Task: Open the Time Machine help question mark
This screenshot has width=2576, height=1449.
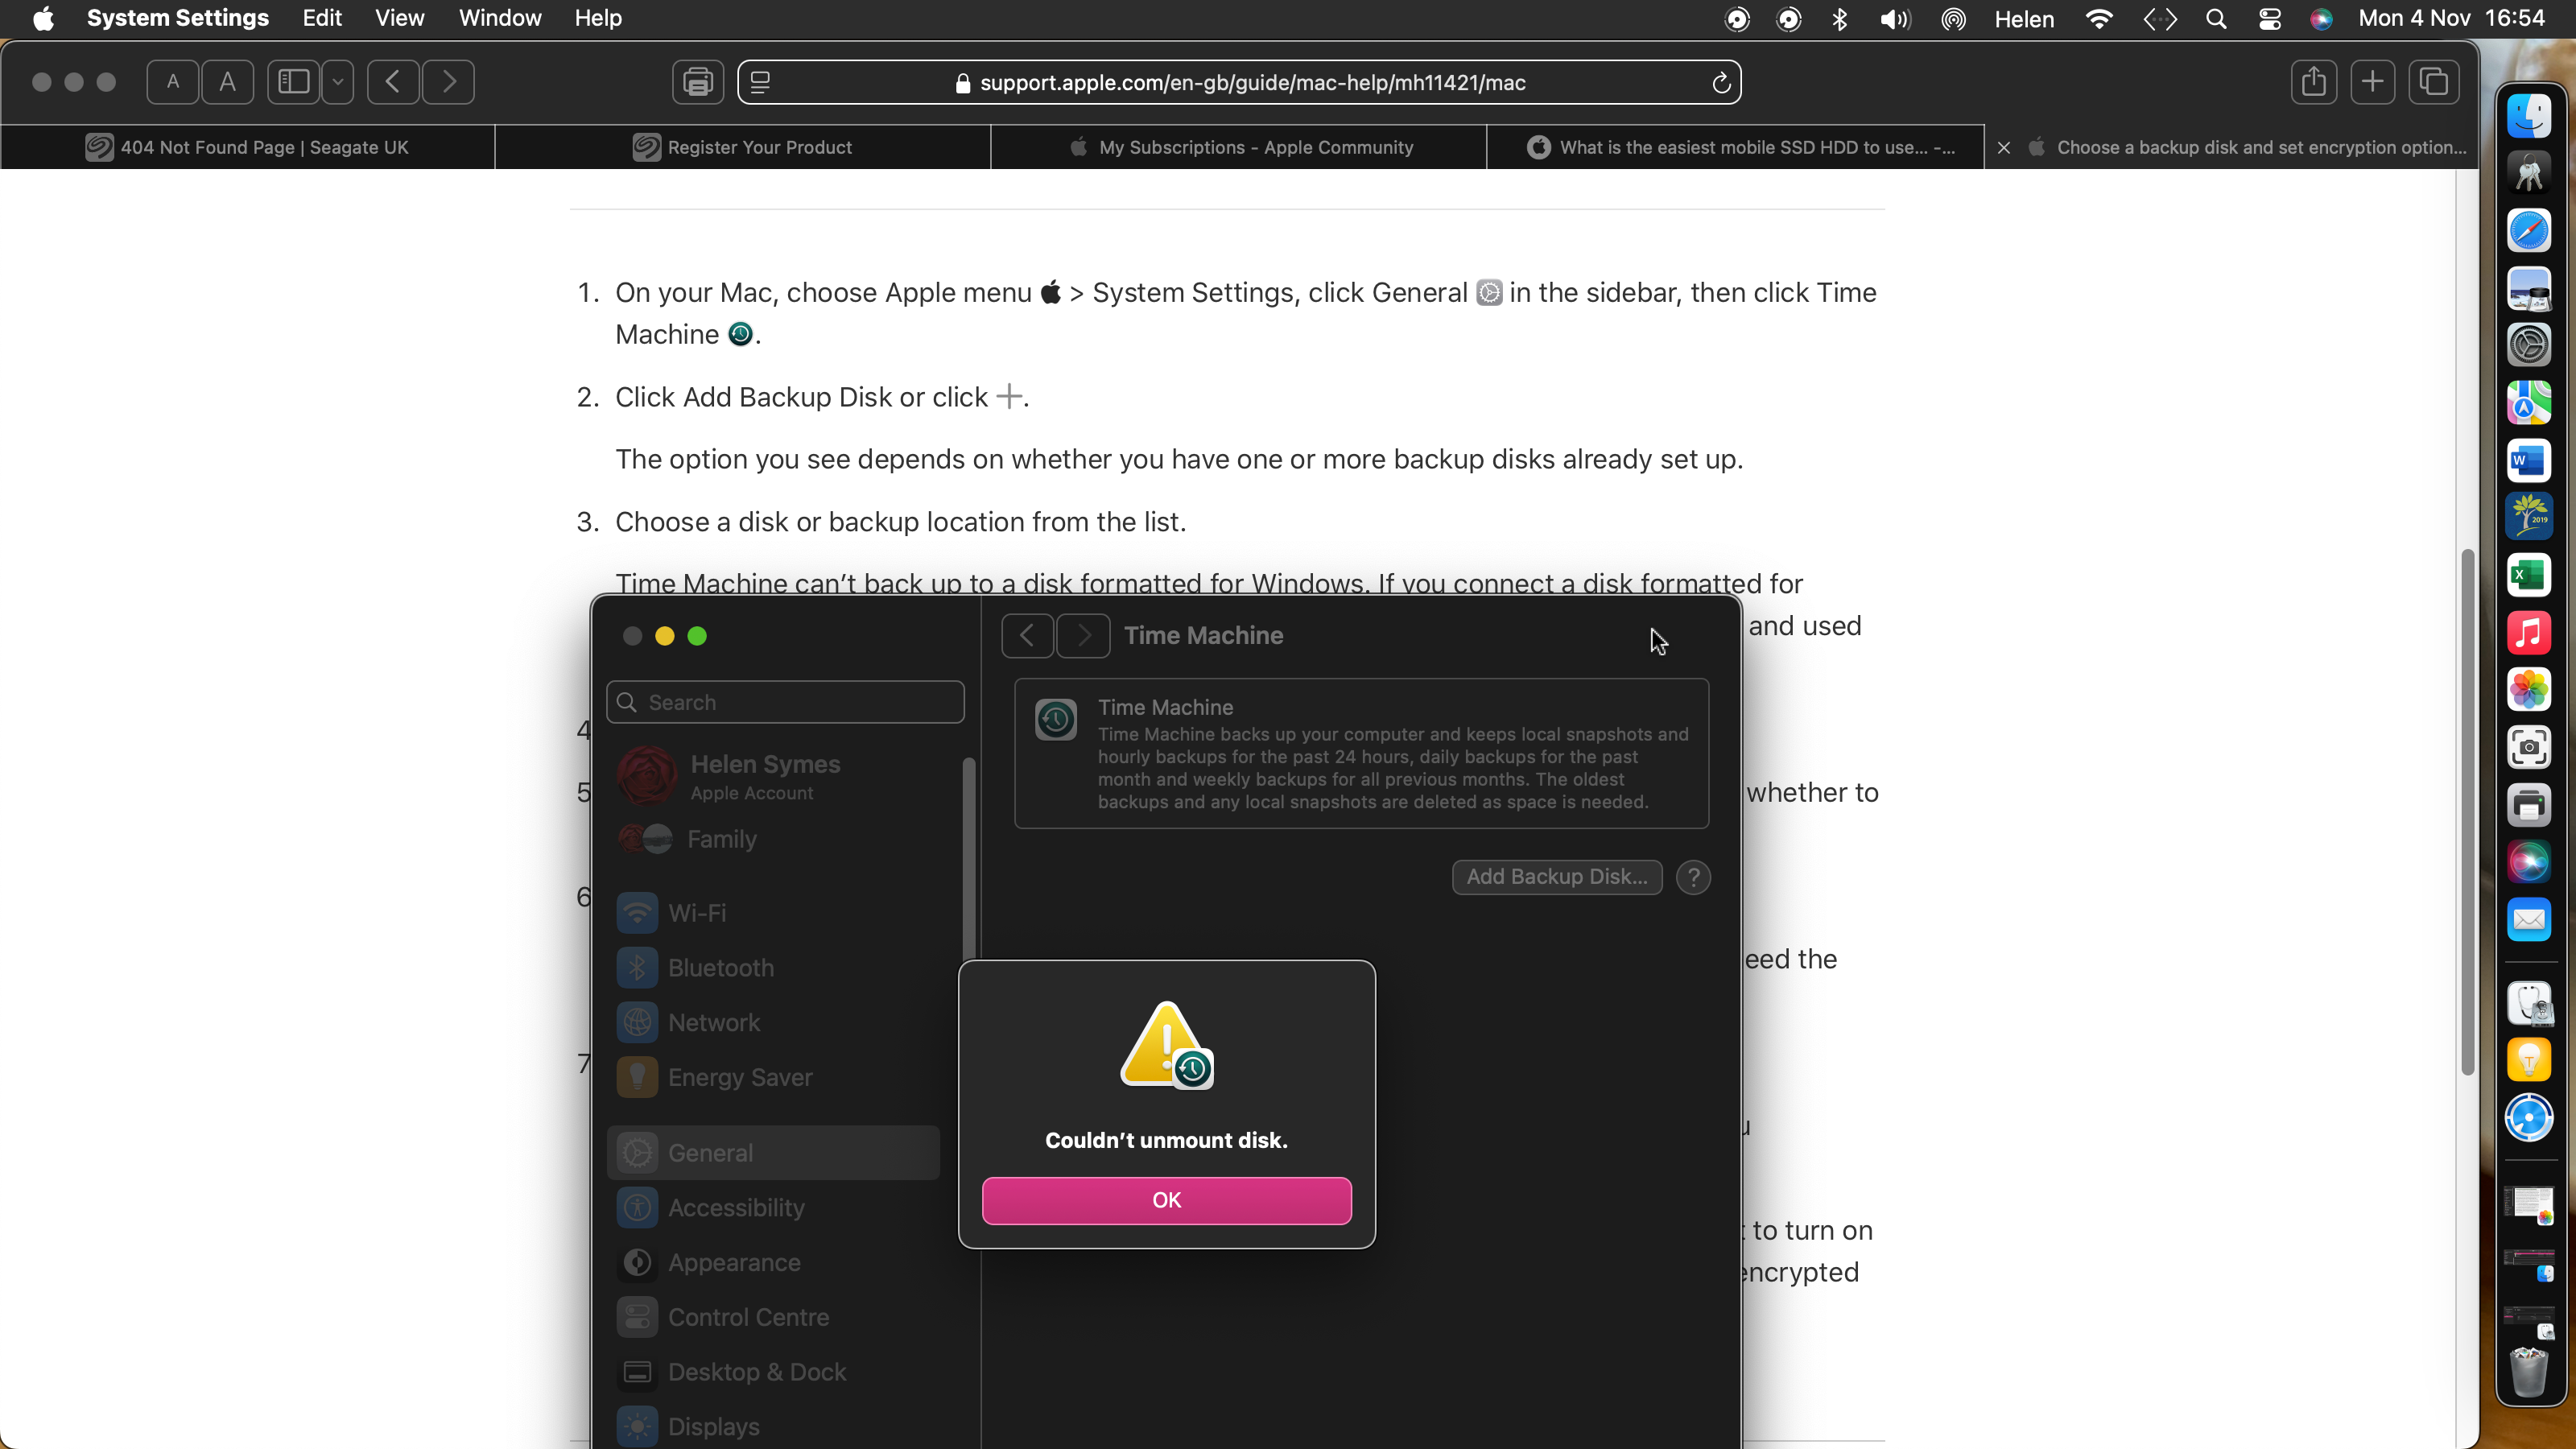Action: pyautogui.click(x=1693, y=877)
